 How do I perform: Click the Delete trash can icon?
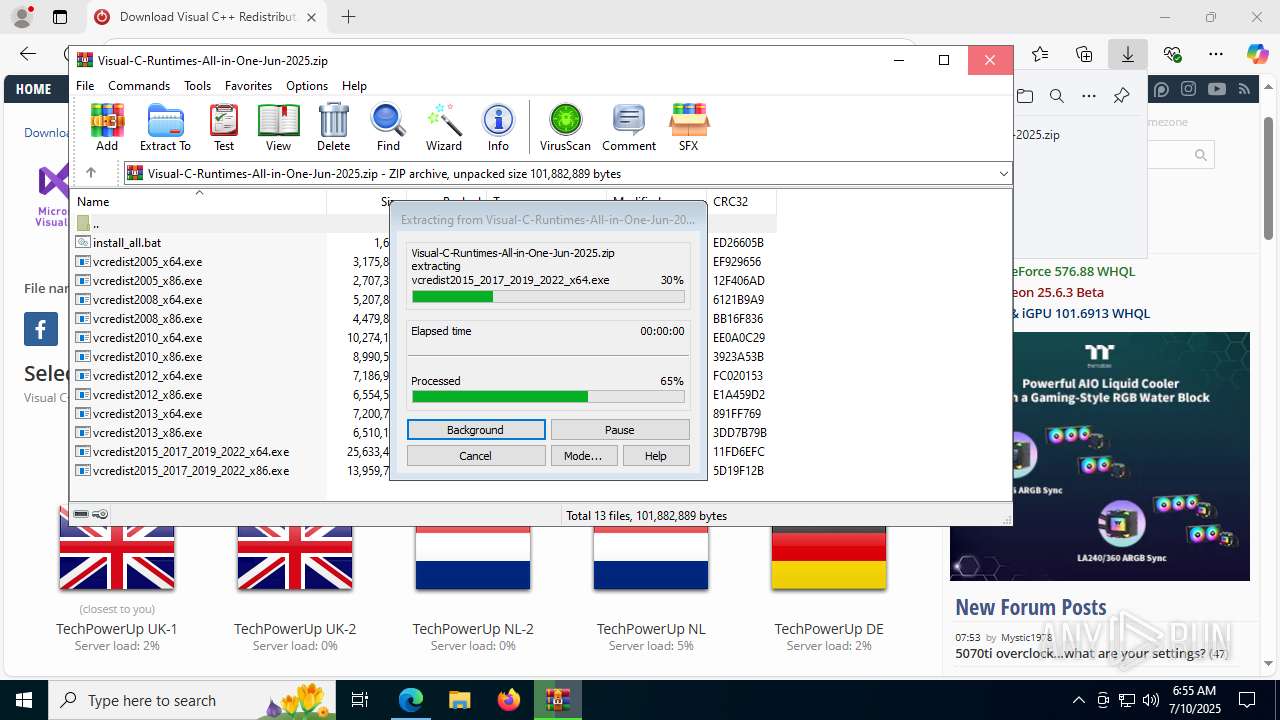click(x=333, y=127)
